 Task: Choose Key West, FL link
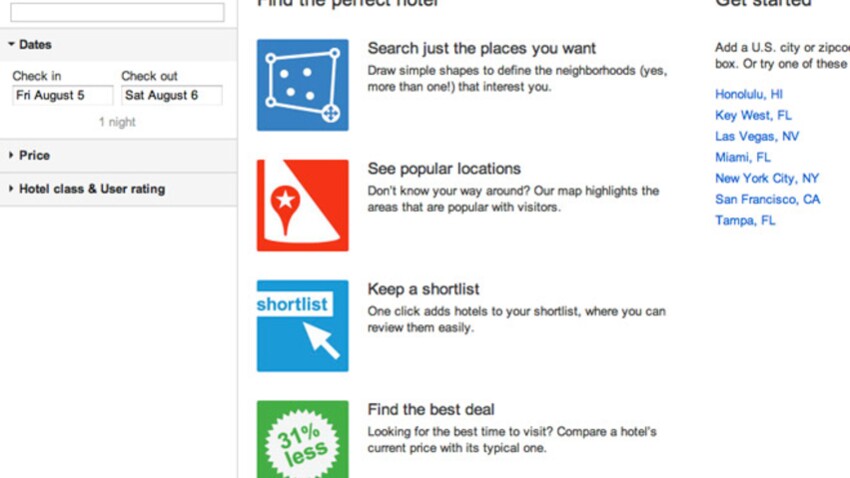click(753, 115)
